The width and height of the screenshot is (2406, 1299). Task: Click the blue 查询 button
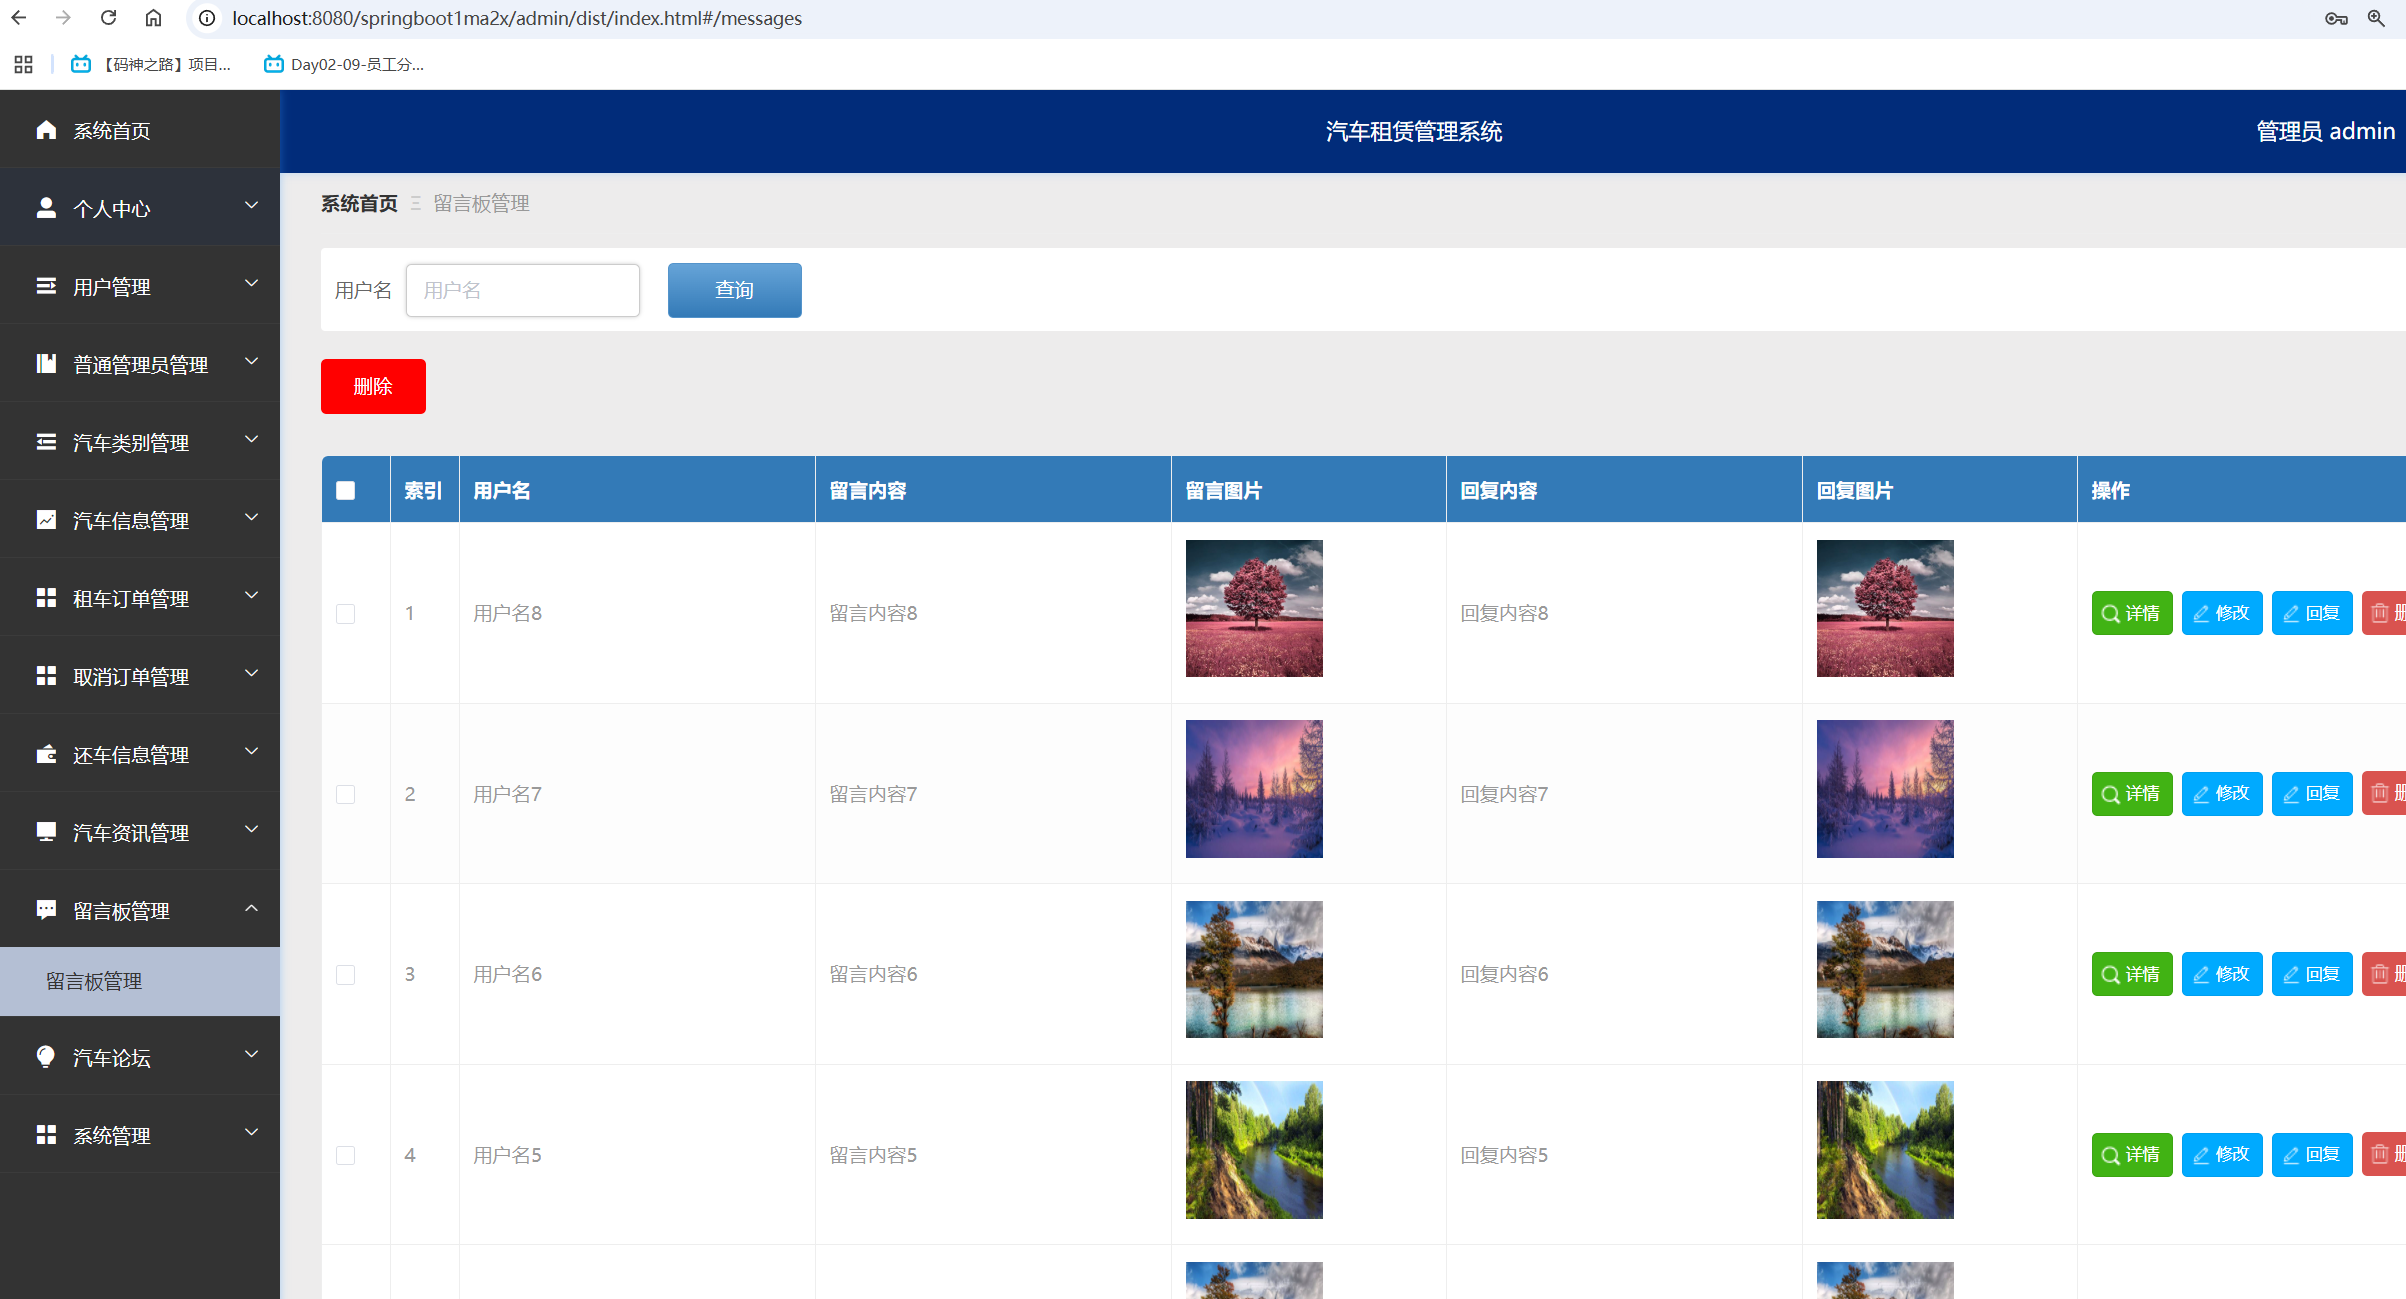tap(735, 290)
